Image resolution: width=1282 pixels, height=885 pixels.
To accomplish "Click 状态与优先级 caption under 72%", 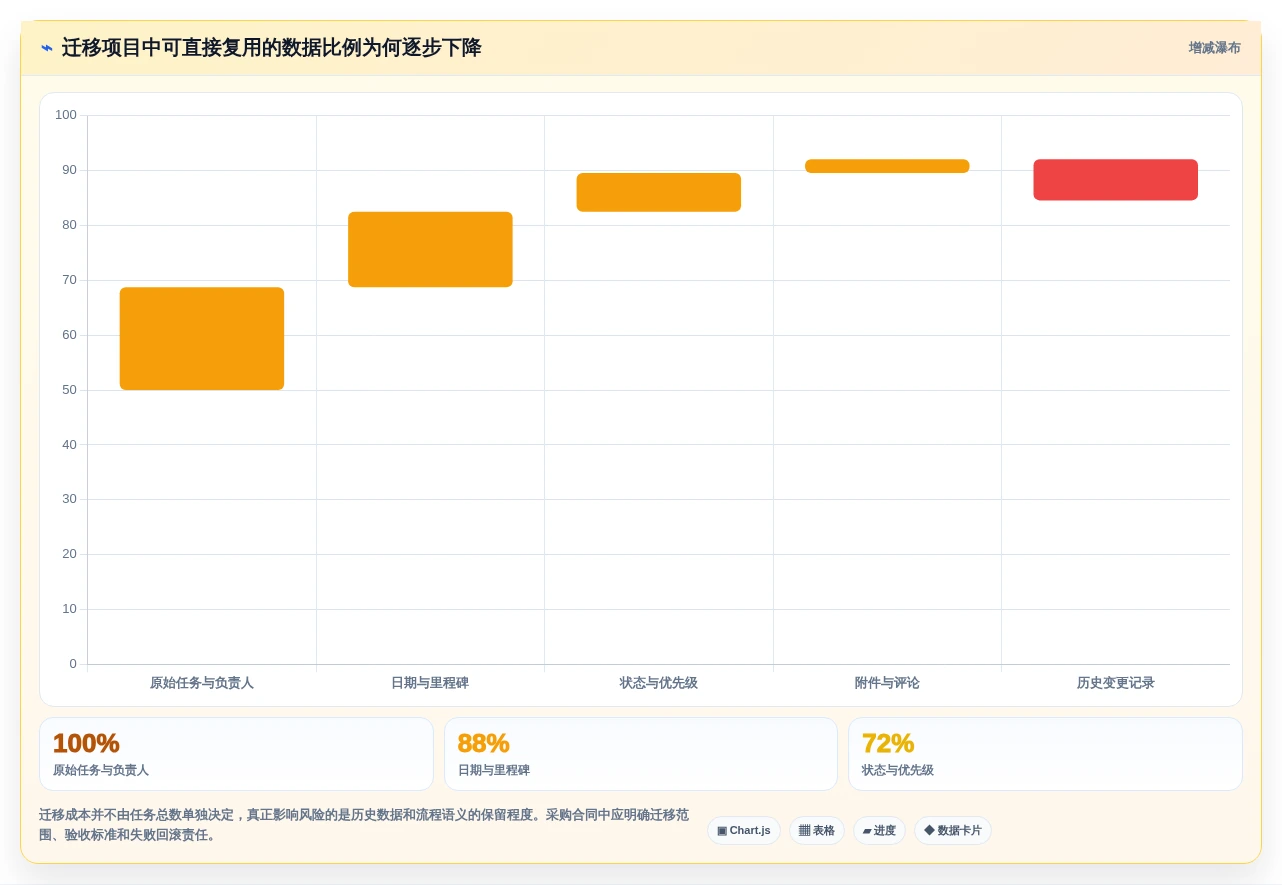I will click(x=898, y=771).
